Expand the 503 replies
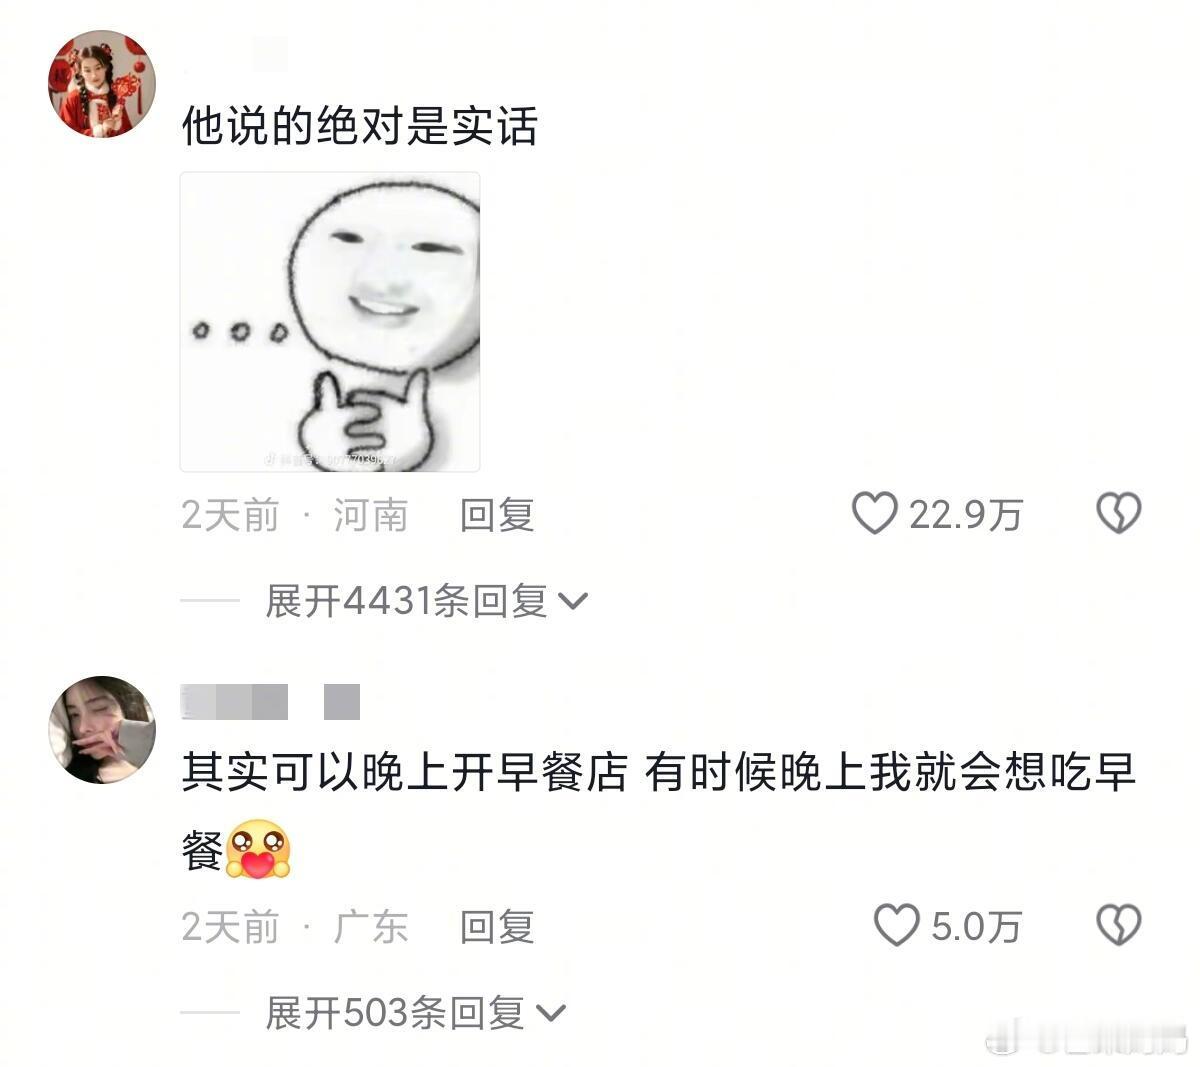The height and width of the screenshot is (1067, 1200). 415,1013
